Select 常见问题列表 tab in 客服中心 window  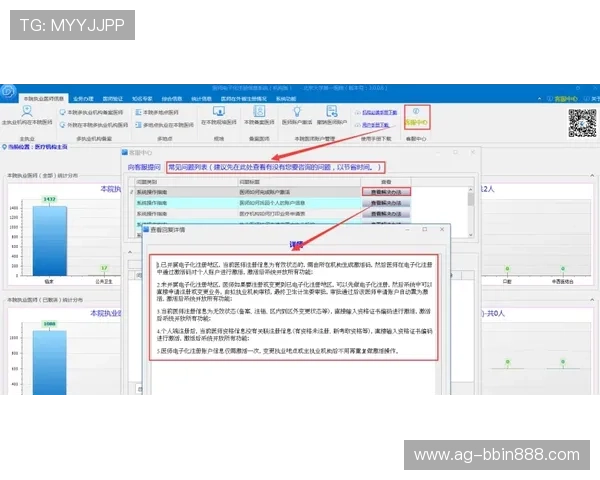click(275, 167)
